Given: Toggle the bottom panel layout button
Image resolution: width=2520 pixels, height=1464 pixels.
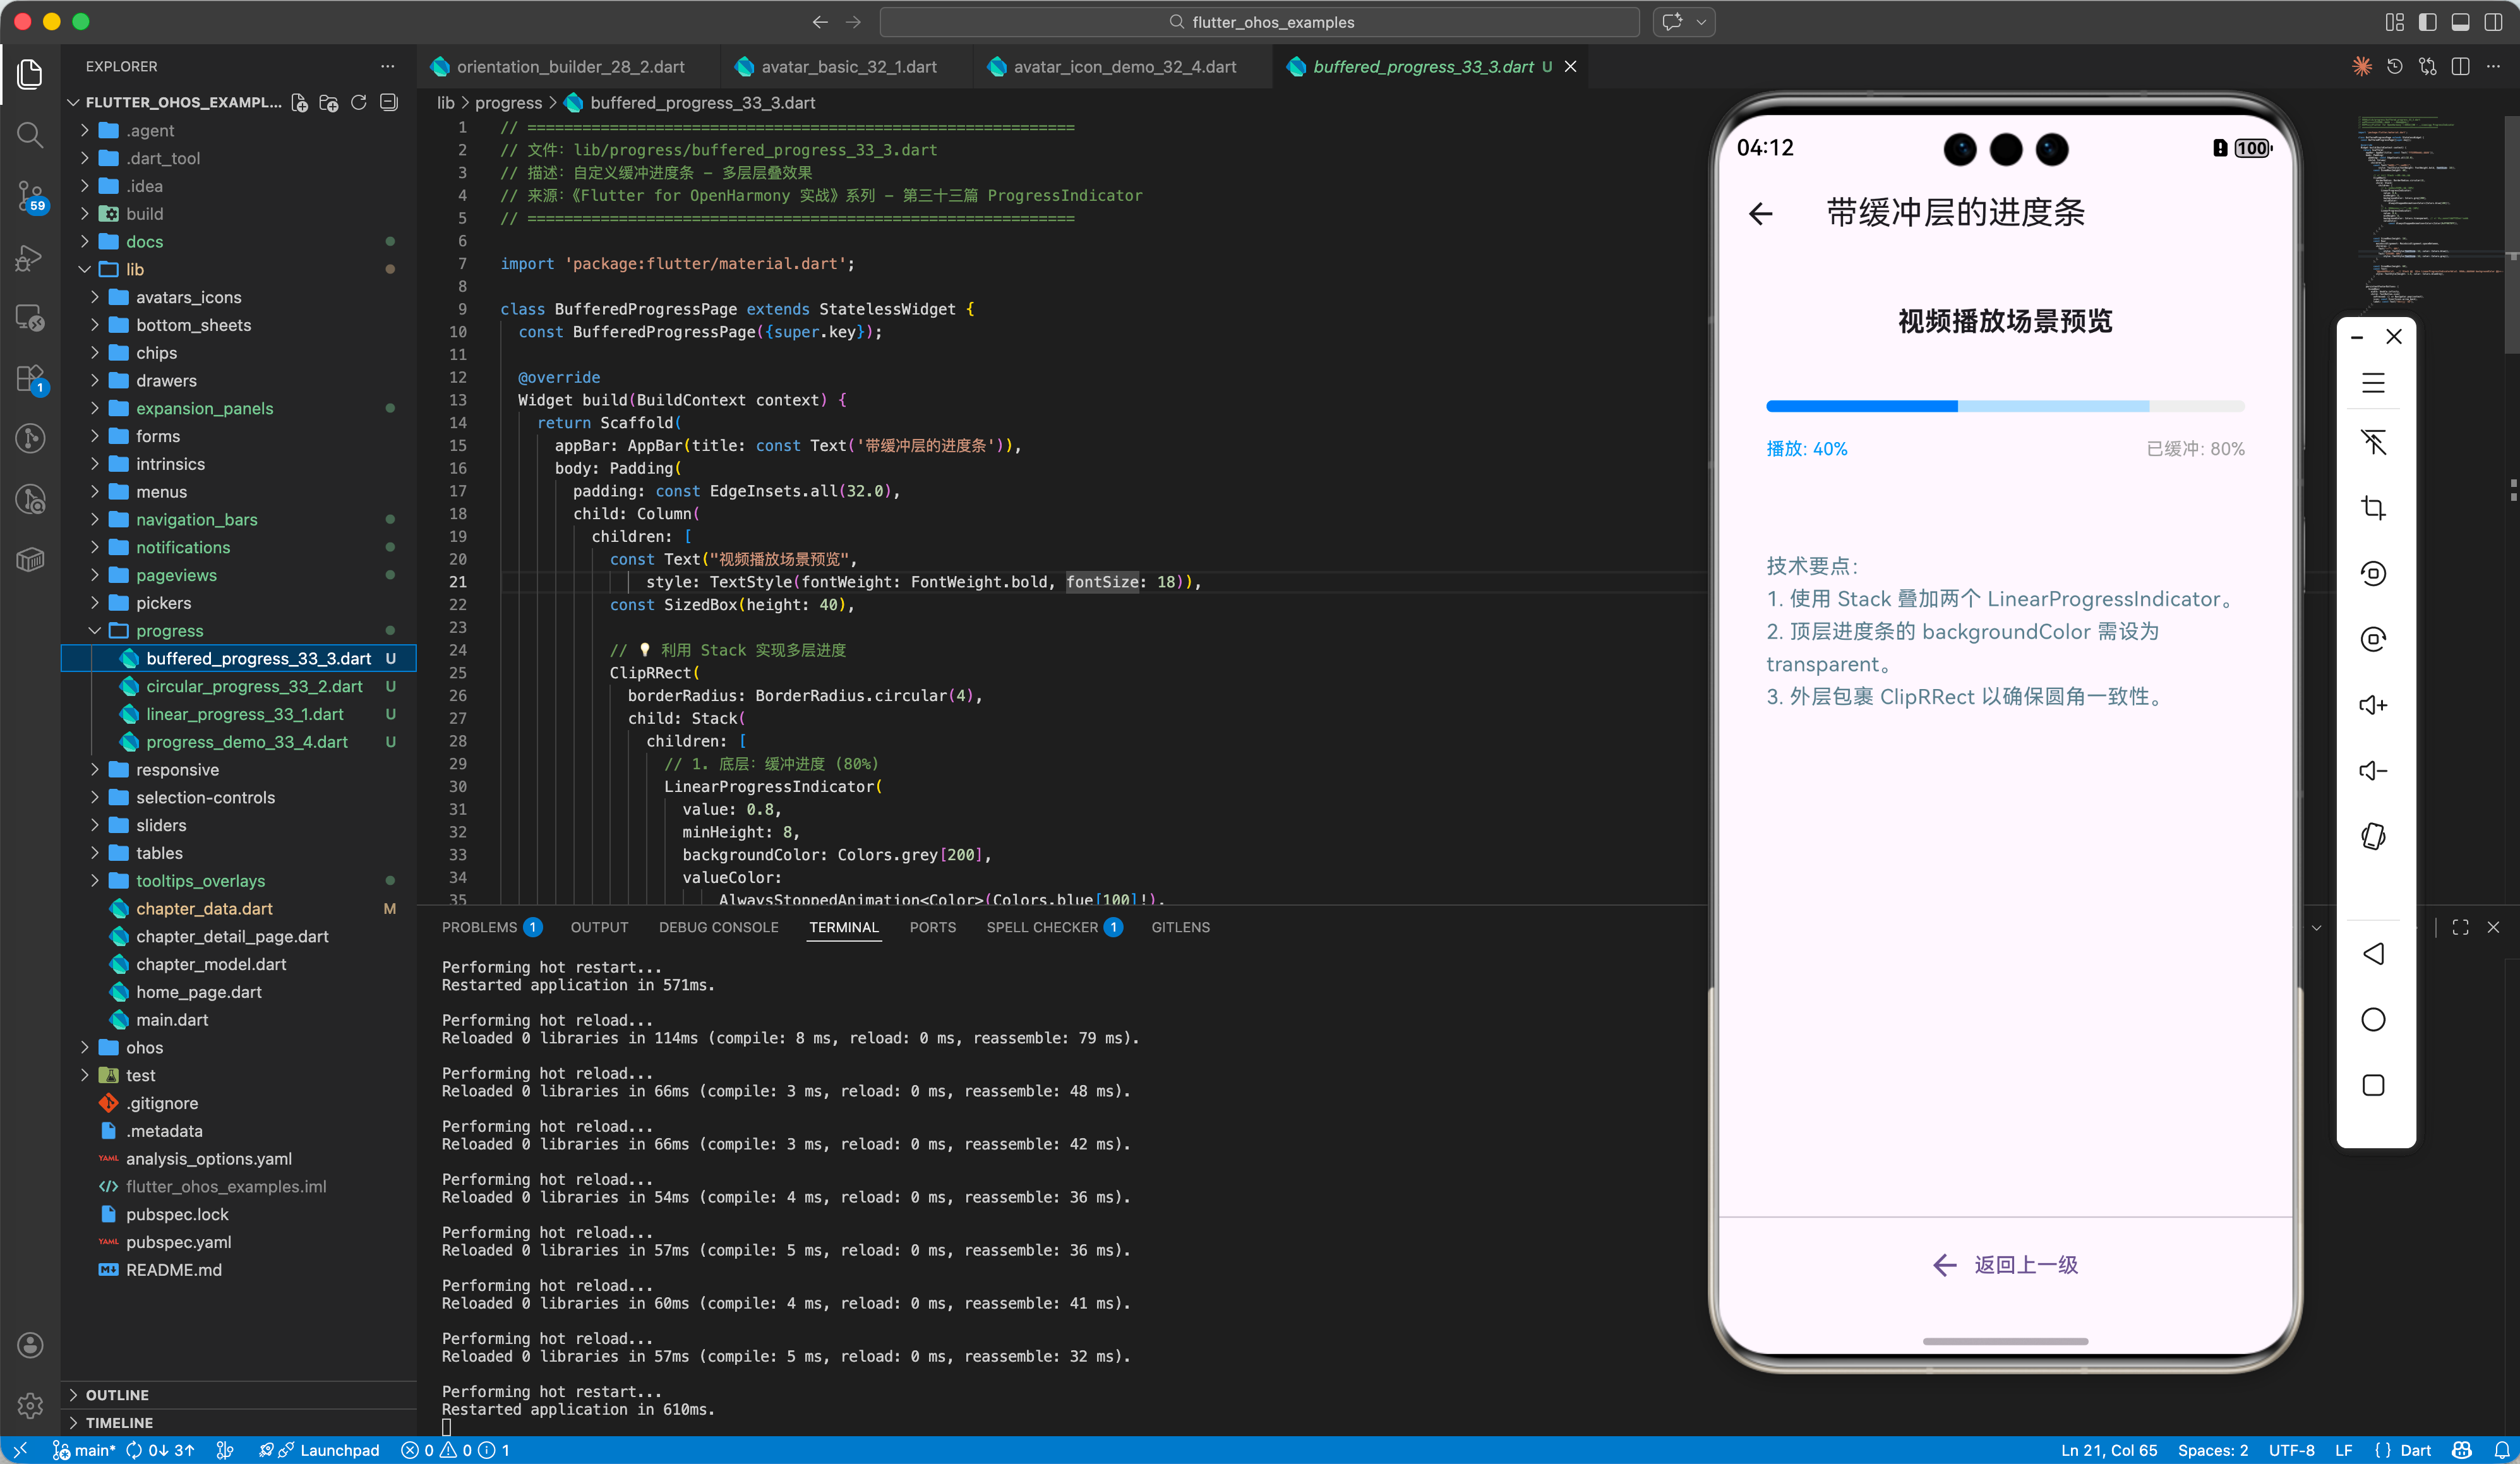Looking at the screenshot, I should tap(2461, 22).
